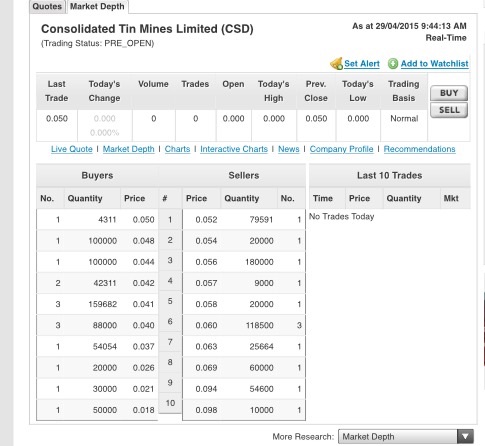Open the Company Profile link
Screen dimensions: 485x446
[x=341, y=149]
